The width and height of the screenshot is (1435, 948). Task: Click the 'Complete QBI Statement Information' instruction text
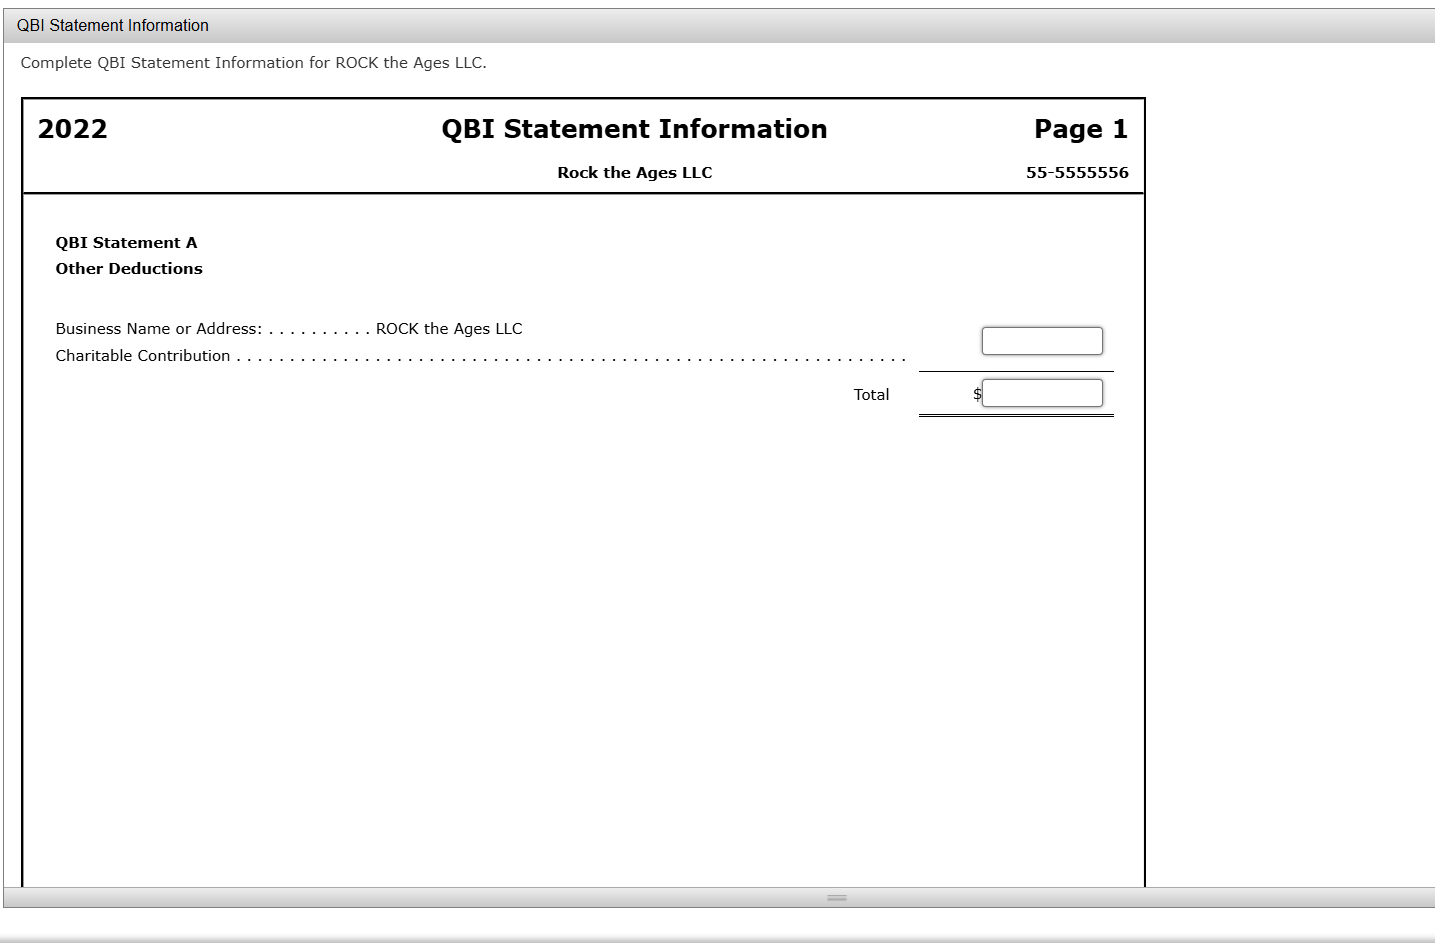[254, 63]
